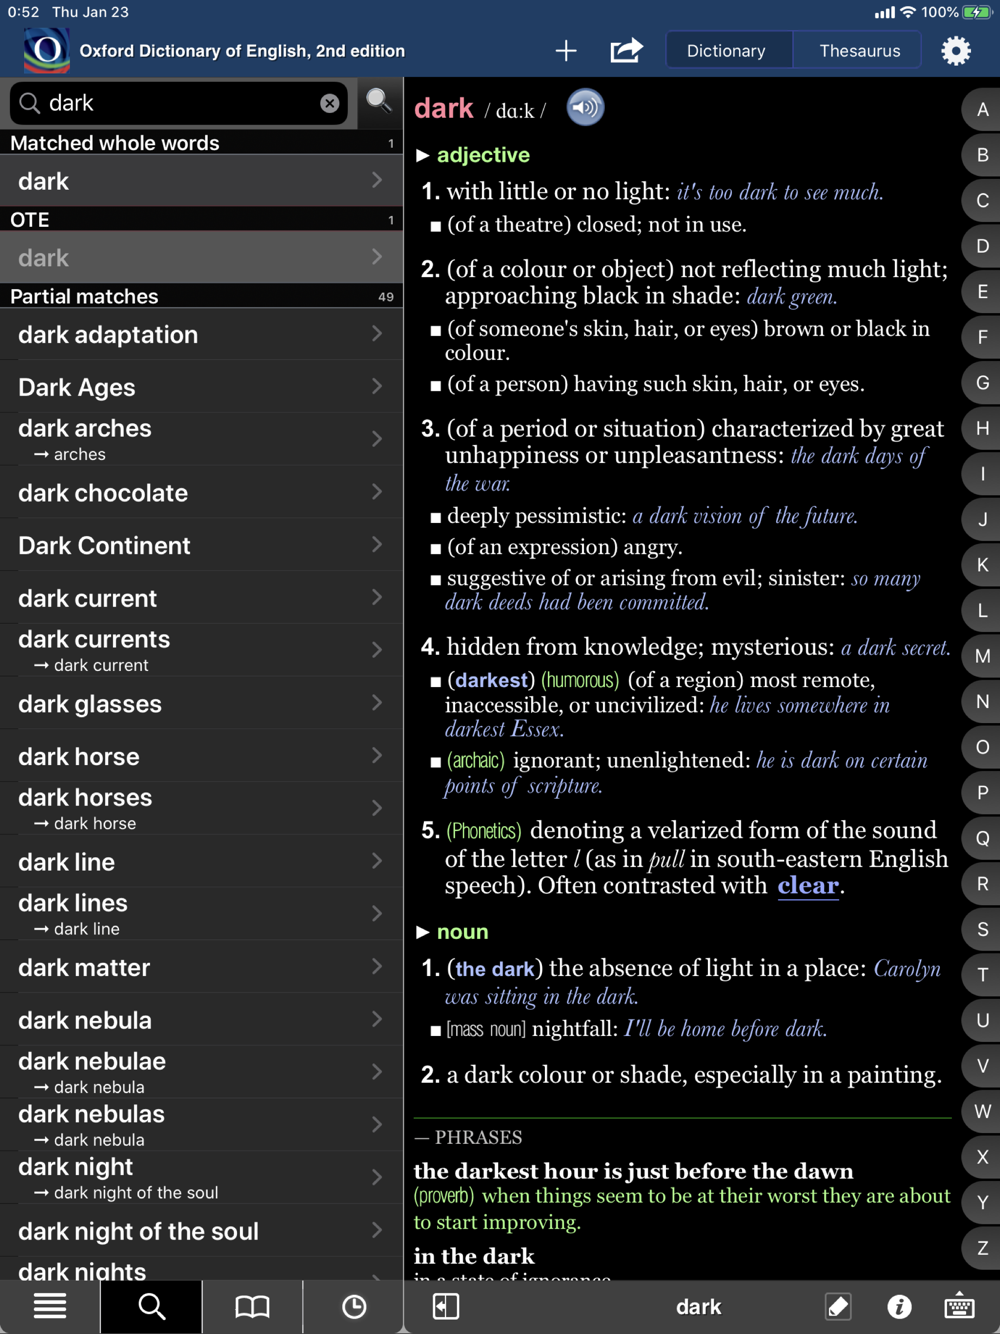Open 'dark matter' entry

point(201,967)
